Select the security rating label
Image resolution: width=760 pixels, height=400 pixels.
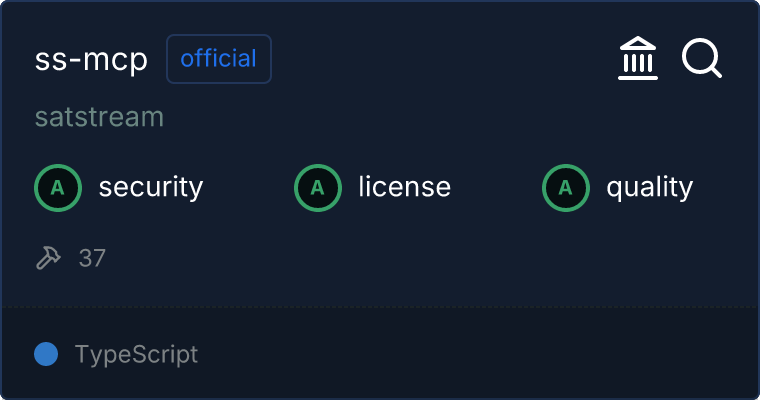pyautogui.click(x=150, y=187)
